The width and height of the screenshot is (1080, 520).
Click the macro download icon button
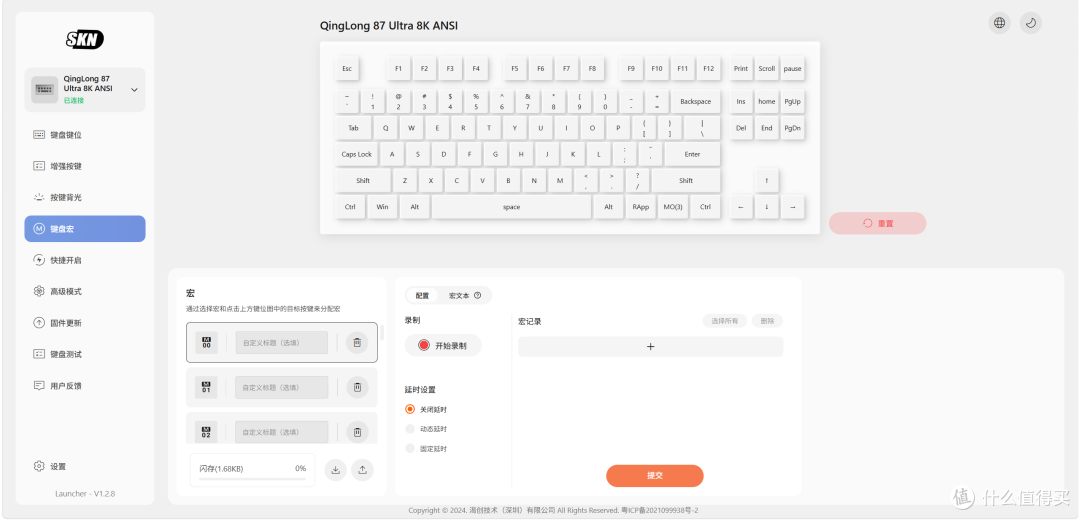pos(335,470)
